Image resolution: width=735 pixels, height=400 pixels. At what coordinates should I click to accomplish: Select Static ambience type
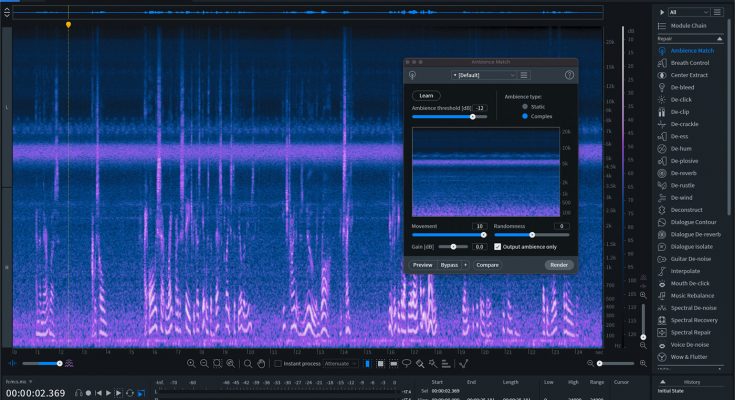525,106
